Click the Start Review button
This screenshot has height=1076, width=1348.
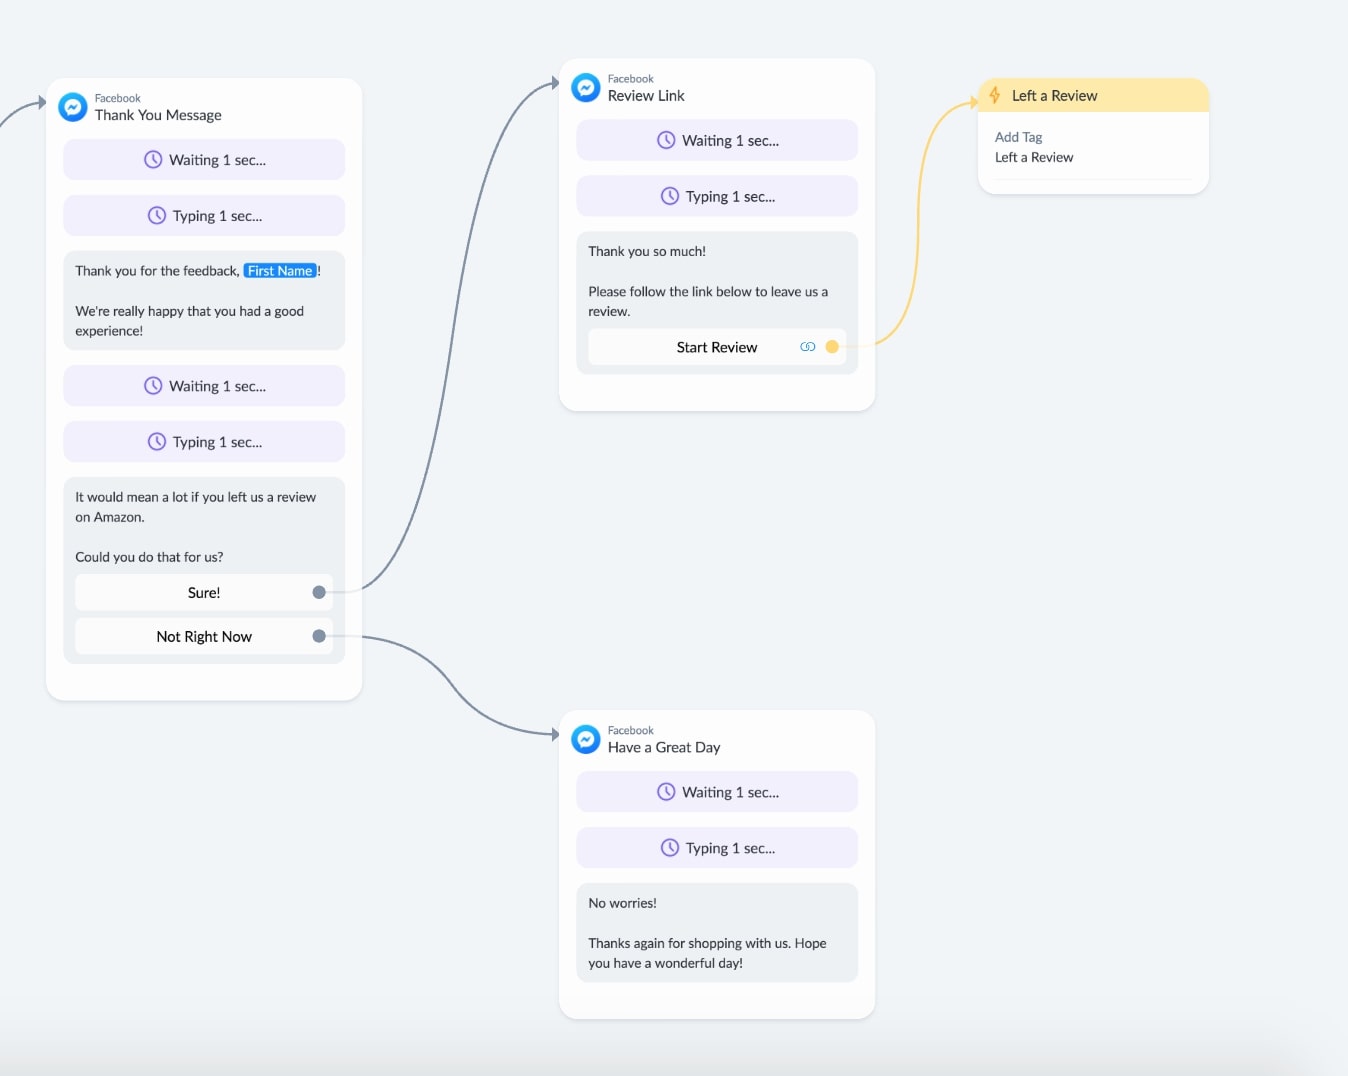pyautogui.click(x=716, y=347)
